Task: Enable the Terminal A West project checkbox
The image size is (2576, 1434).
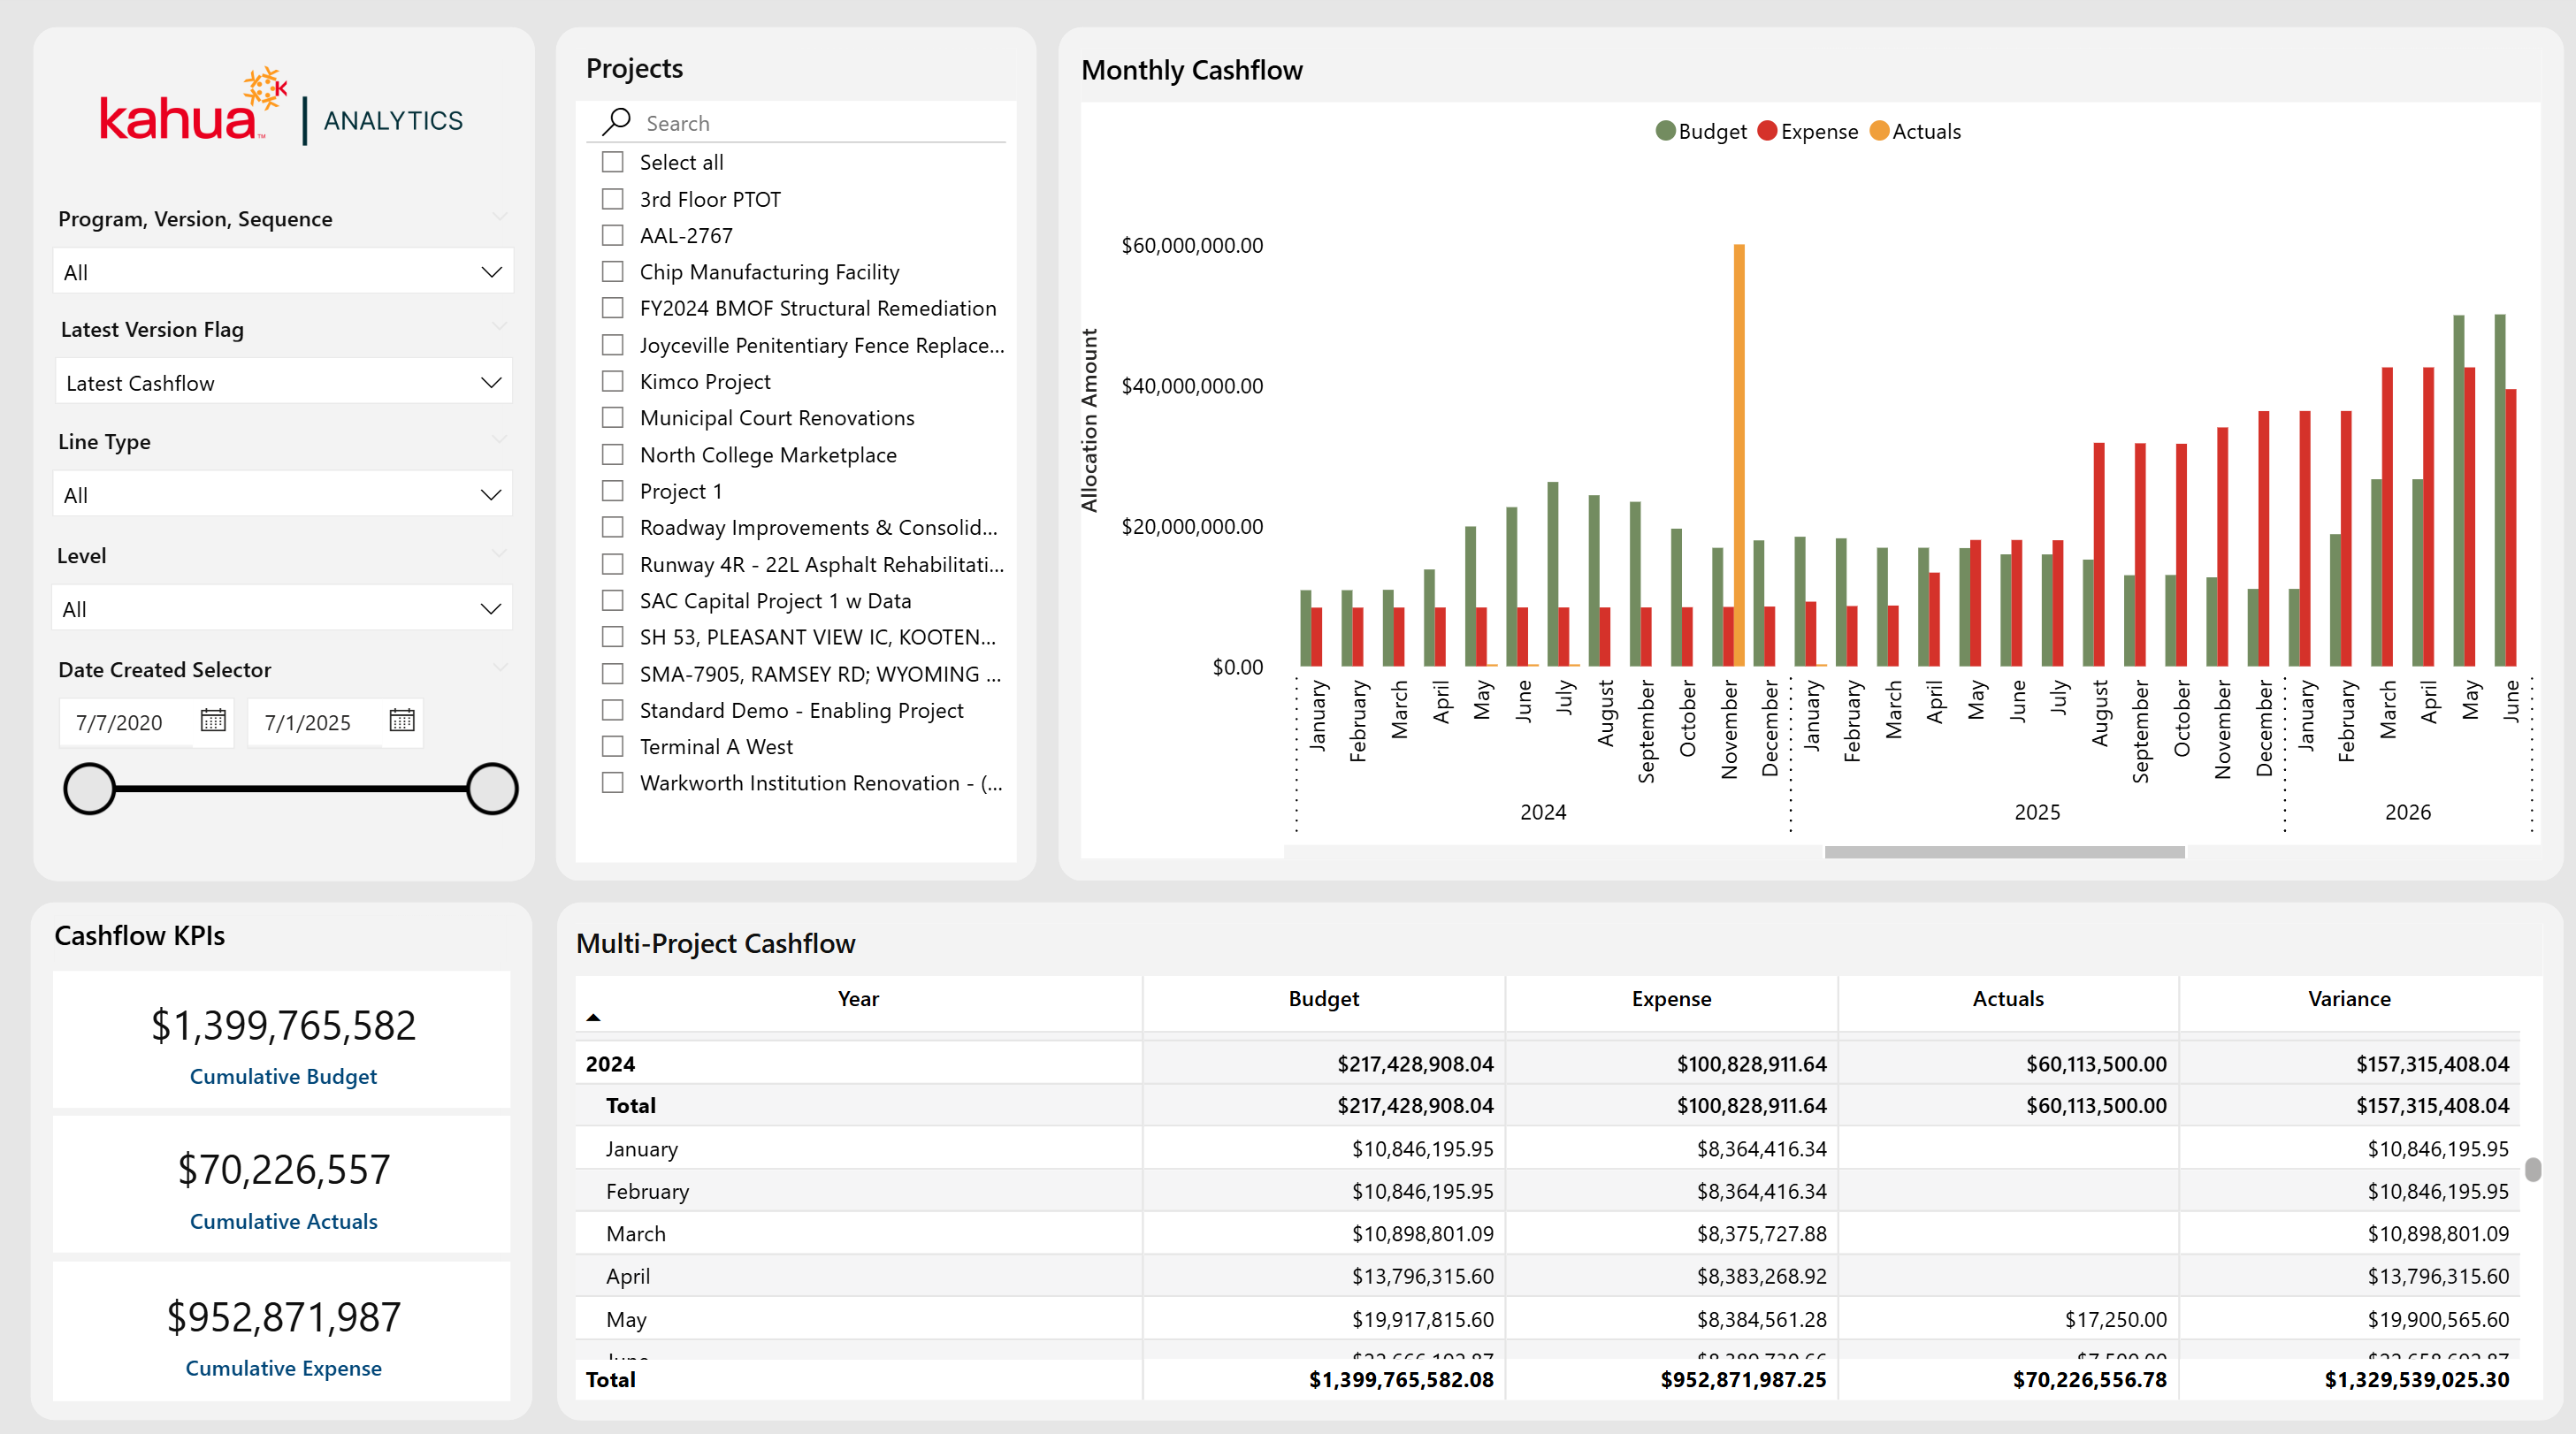Action: (x=613, y=747)
